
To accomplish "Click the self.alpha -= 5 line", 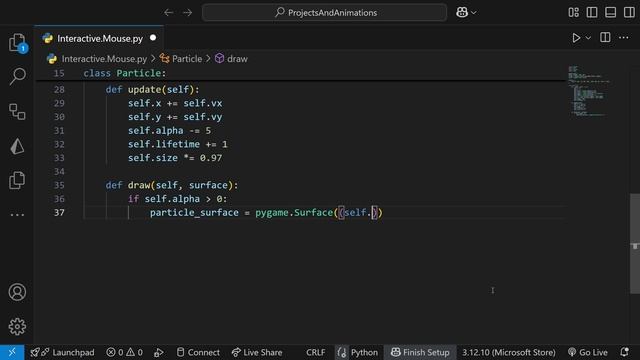I will (x=169, y=131).
